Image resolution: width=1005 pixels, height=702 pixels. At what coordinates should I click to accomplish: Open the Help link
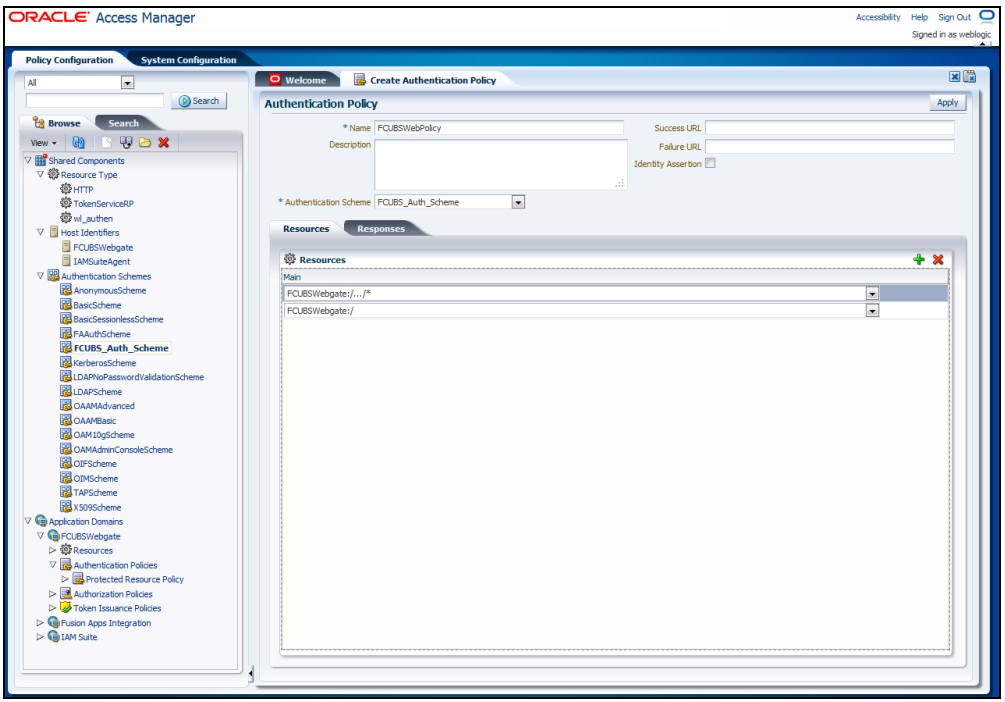(x=919, y=17)
